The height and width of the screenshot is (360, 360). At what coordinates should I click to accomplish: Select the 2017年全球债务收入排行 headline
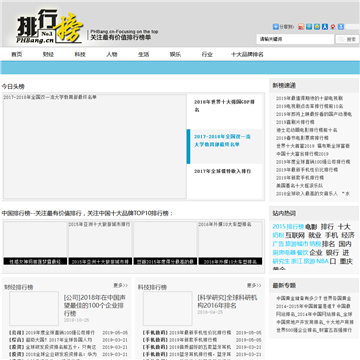(x=222, y=171)
